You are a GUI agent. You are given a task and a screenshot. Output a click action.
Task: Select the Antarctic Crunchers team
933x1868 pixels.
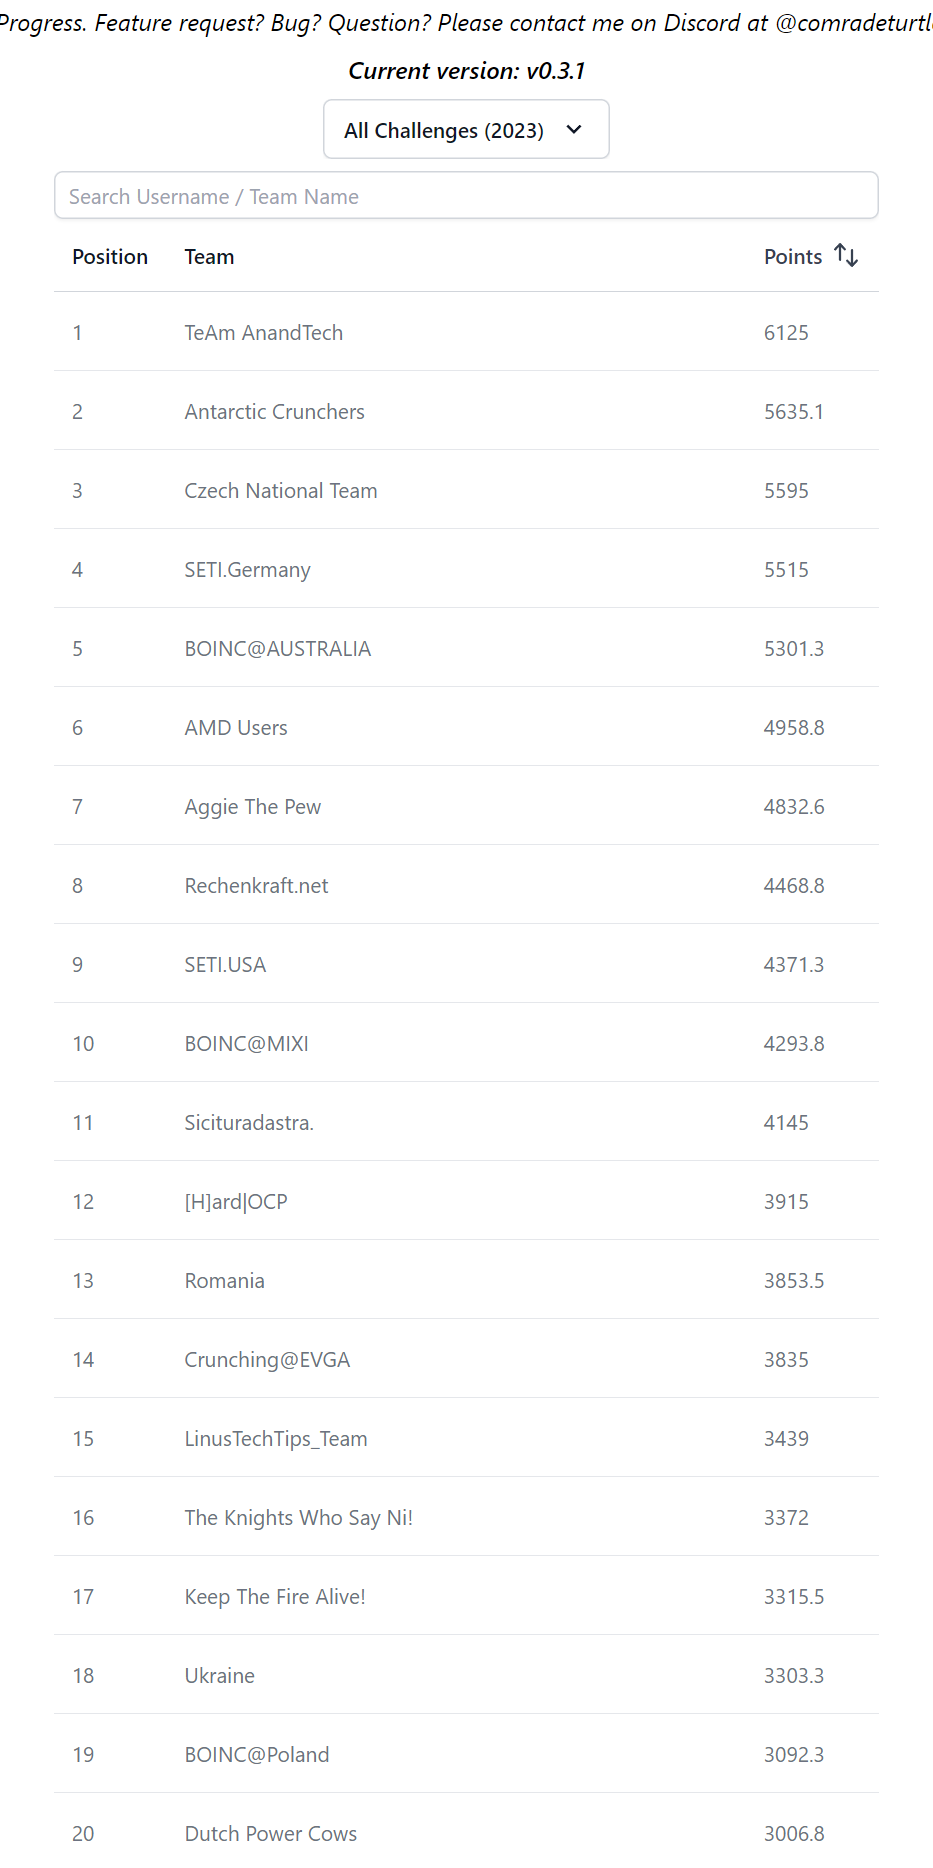(274, 412)
